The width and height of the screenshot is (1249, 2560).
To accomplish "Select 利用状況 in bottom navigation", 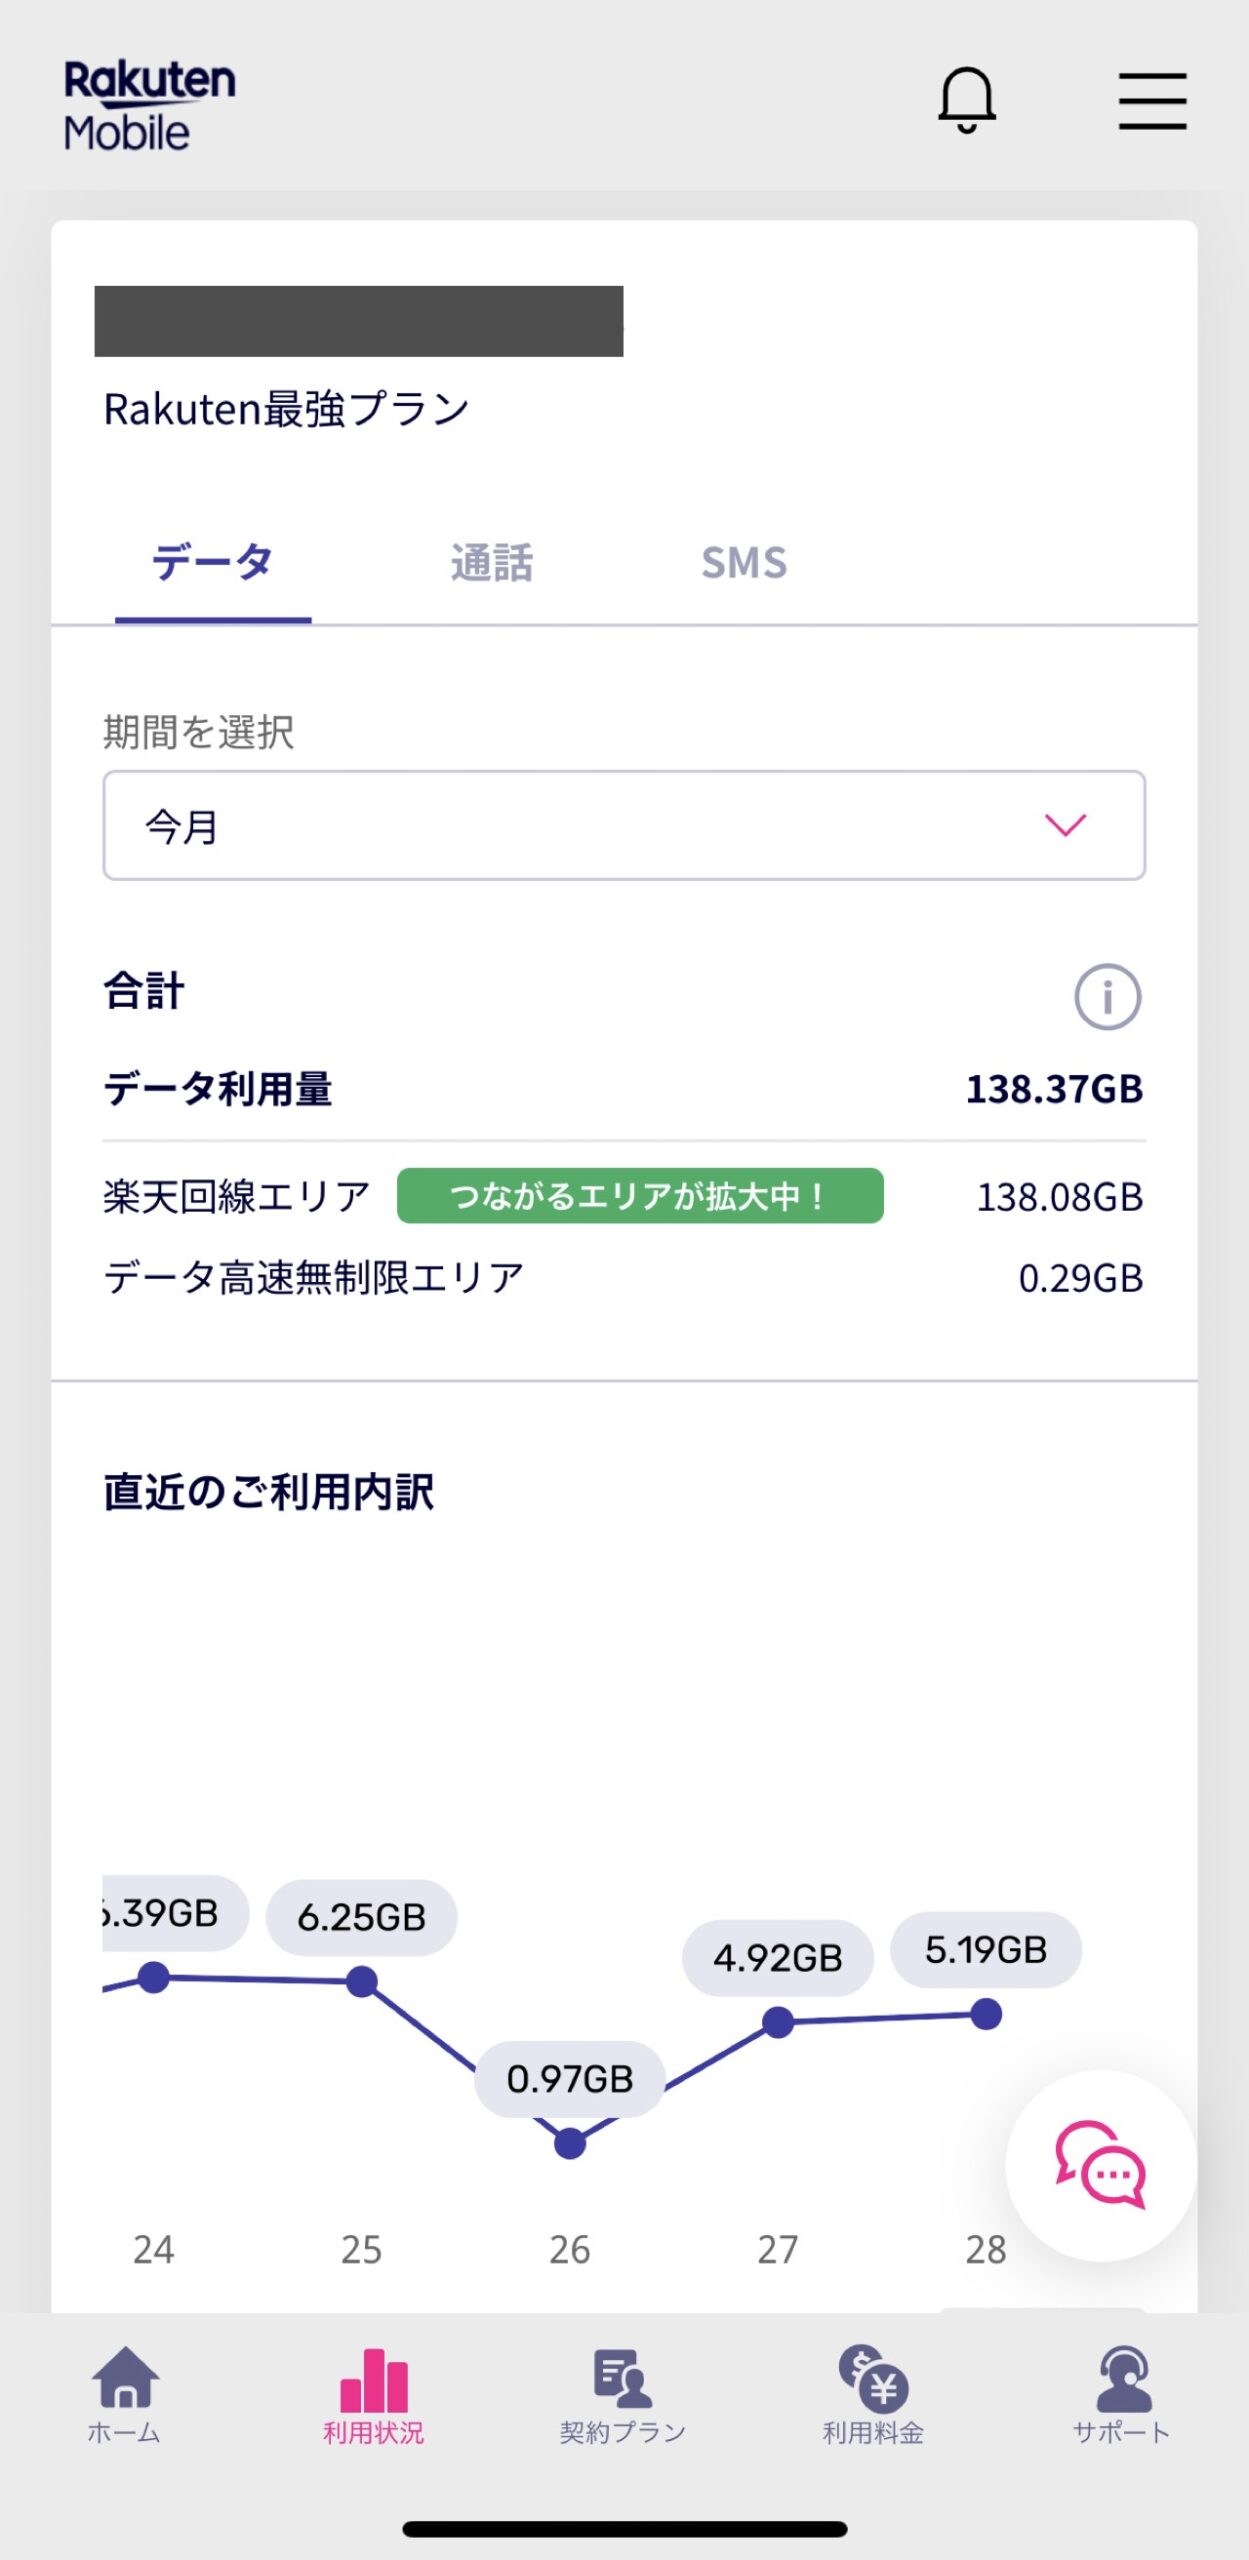I will pos(374,2395).
